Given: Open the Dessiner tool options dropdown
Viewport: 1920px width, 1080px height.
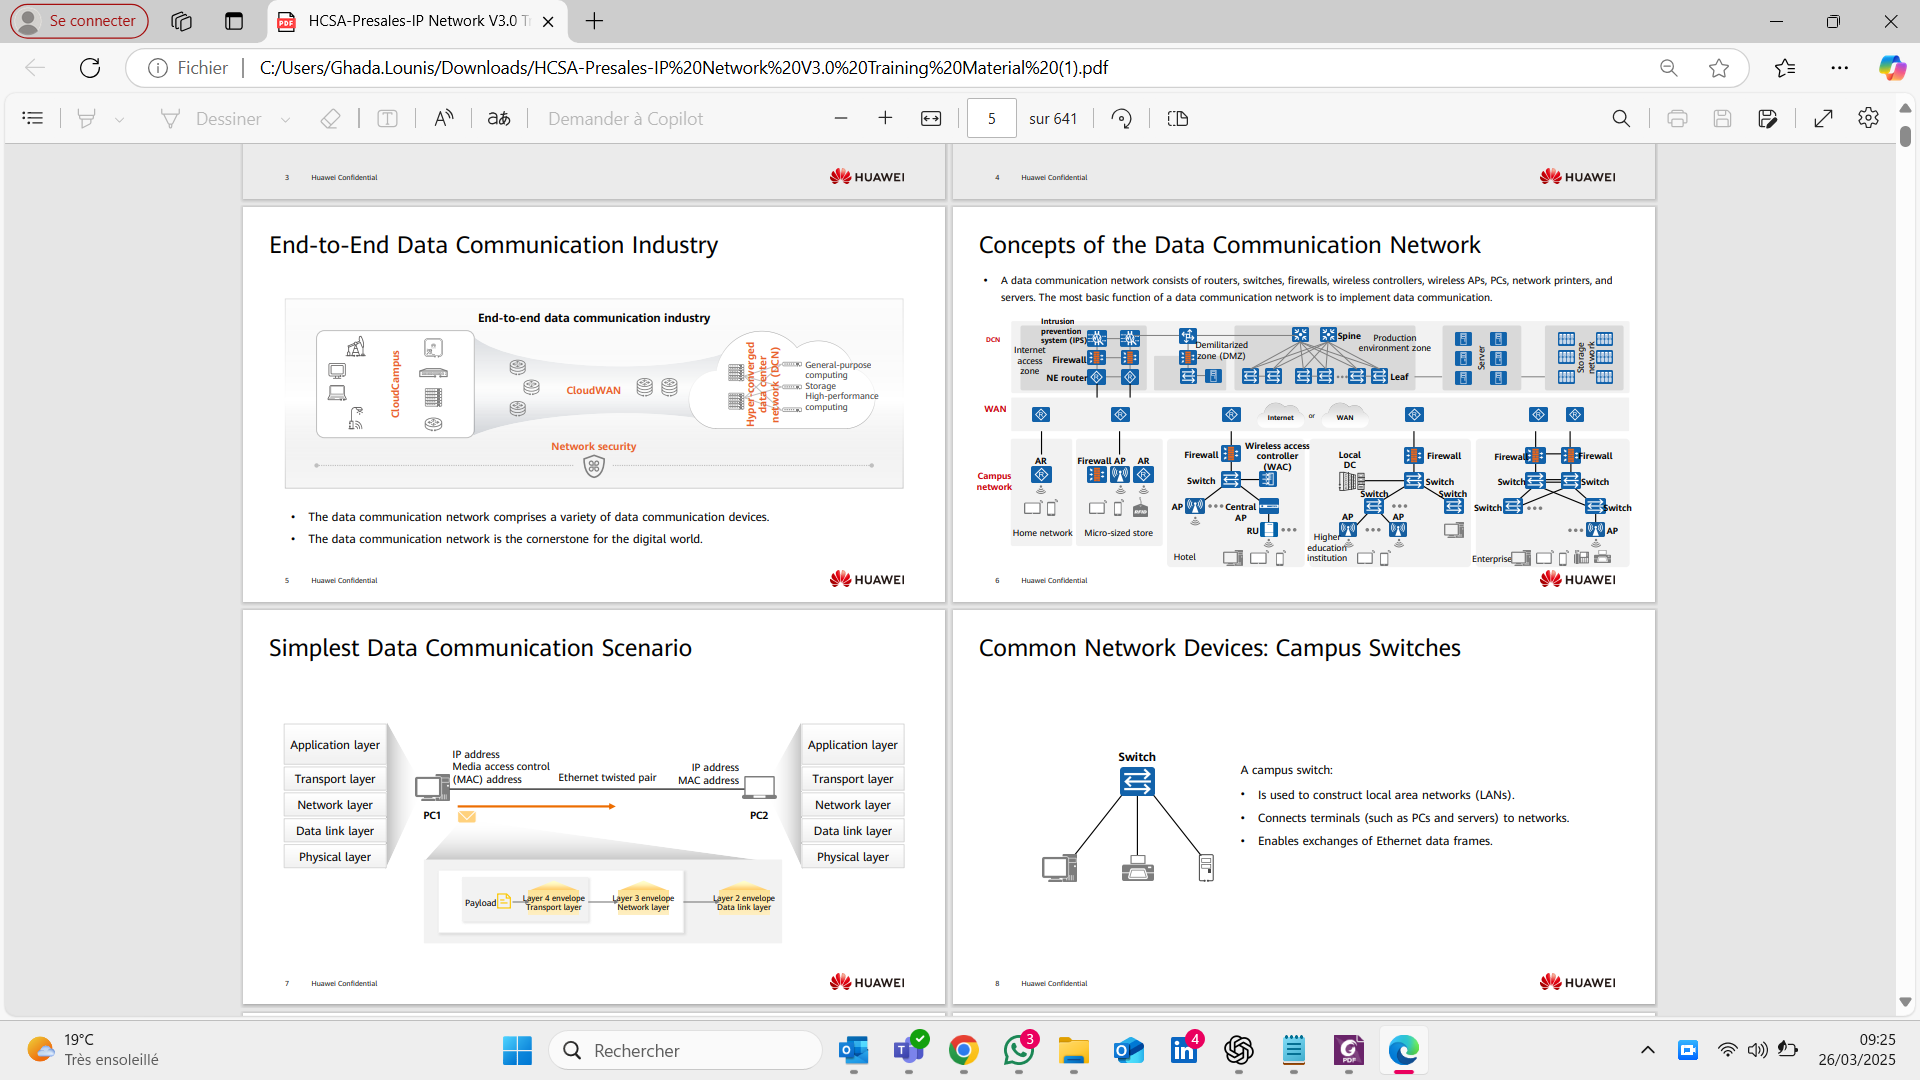Looking at the screenshot, I should click(287, 118).
